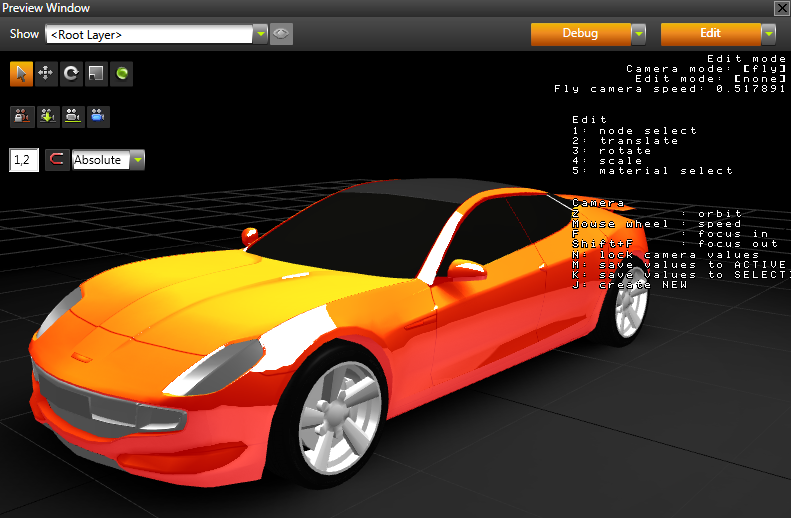Select the node select arrow tool
This screenshot has height=518, width=791.
[21, 73]
